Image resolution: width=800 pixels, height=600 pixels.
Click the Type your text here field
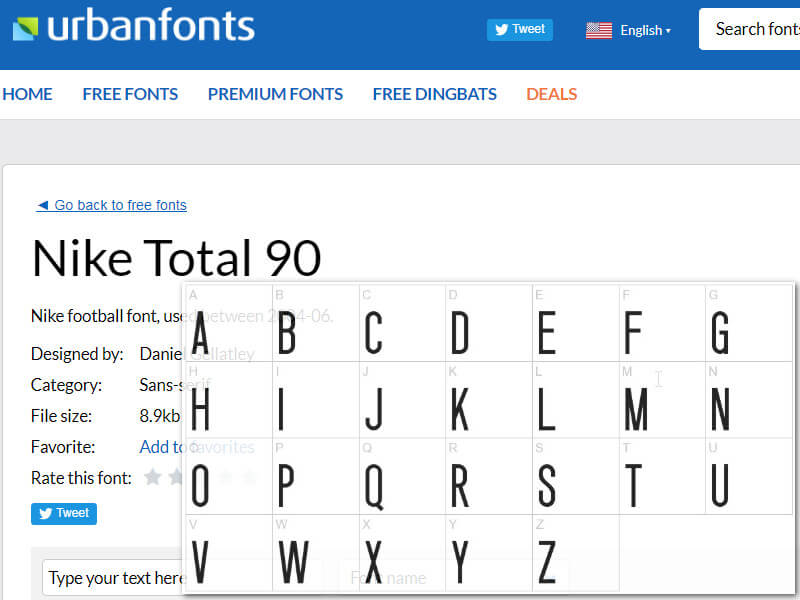coord(110,578)
